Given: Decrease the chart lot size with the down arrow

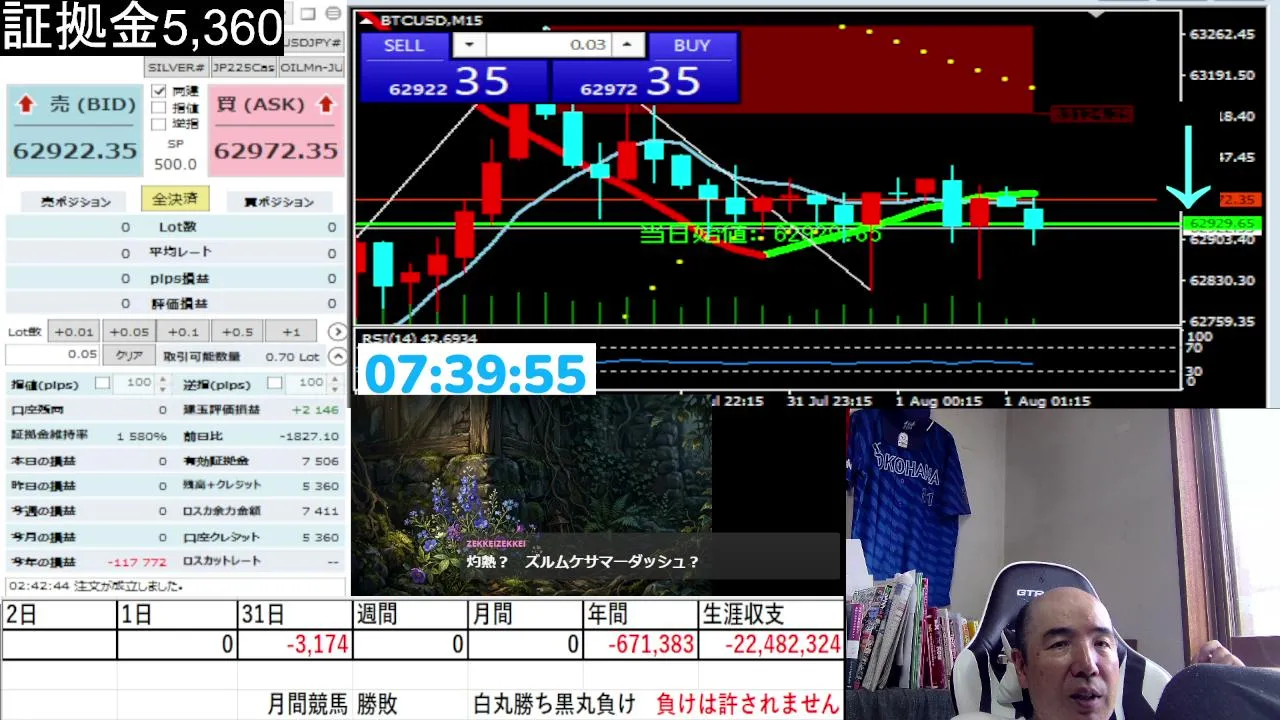Looking at the screenshot, I should click(469, 45).
